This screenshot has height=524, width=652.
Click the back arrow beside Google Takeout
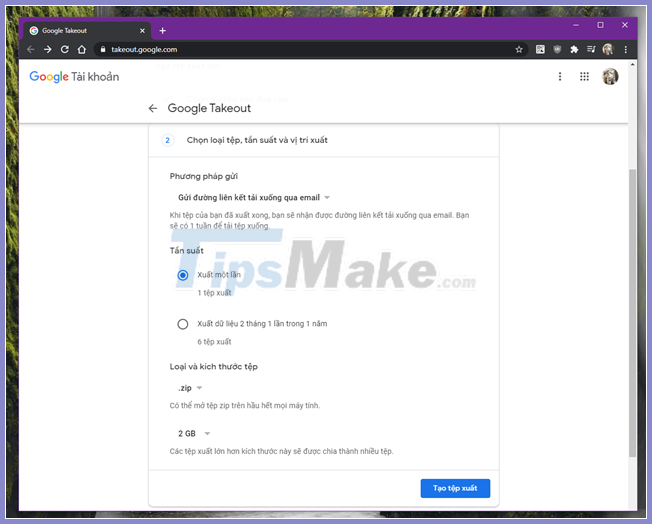click(153, 109)
